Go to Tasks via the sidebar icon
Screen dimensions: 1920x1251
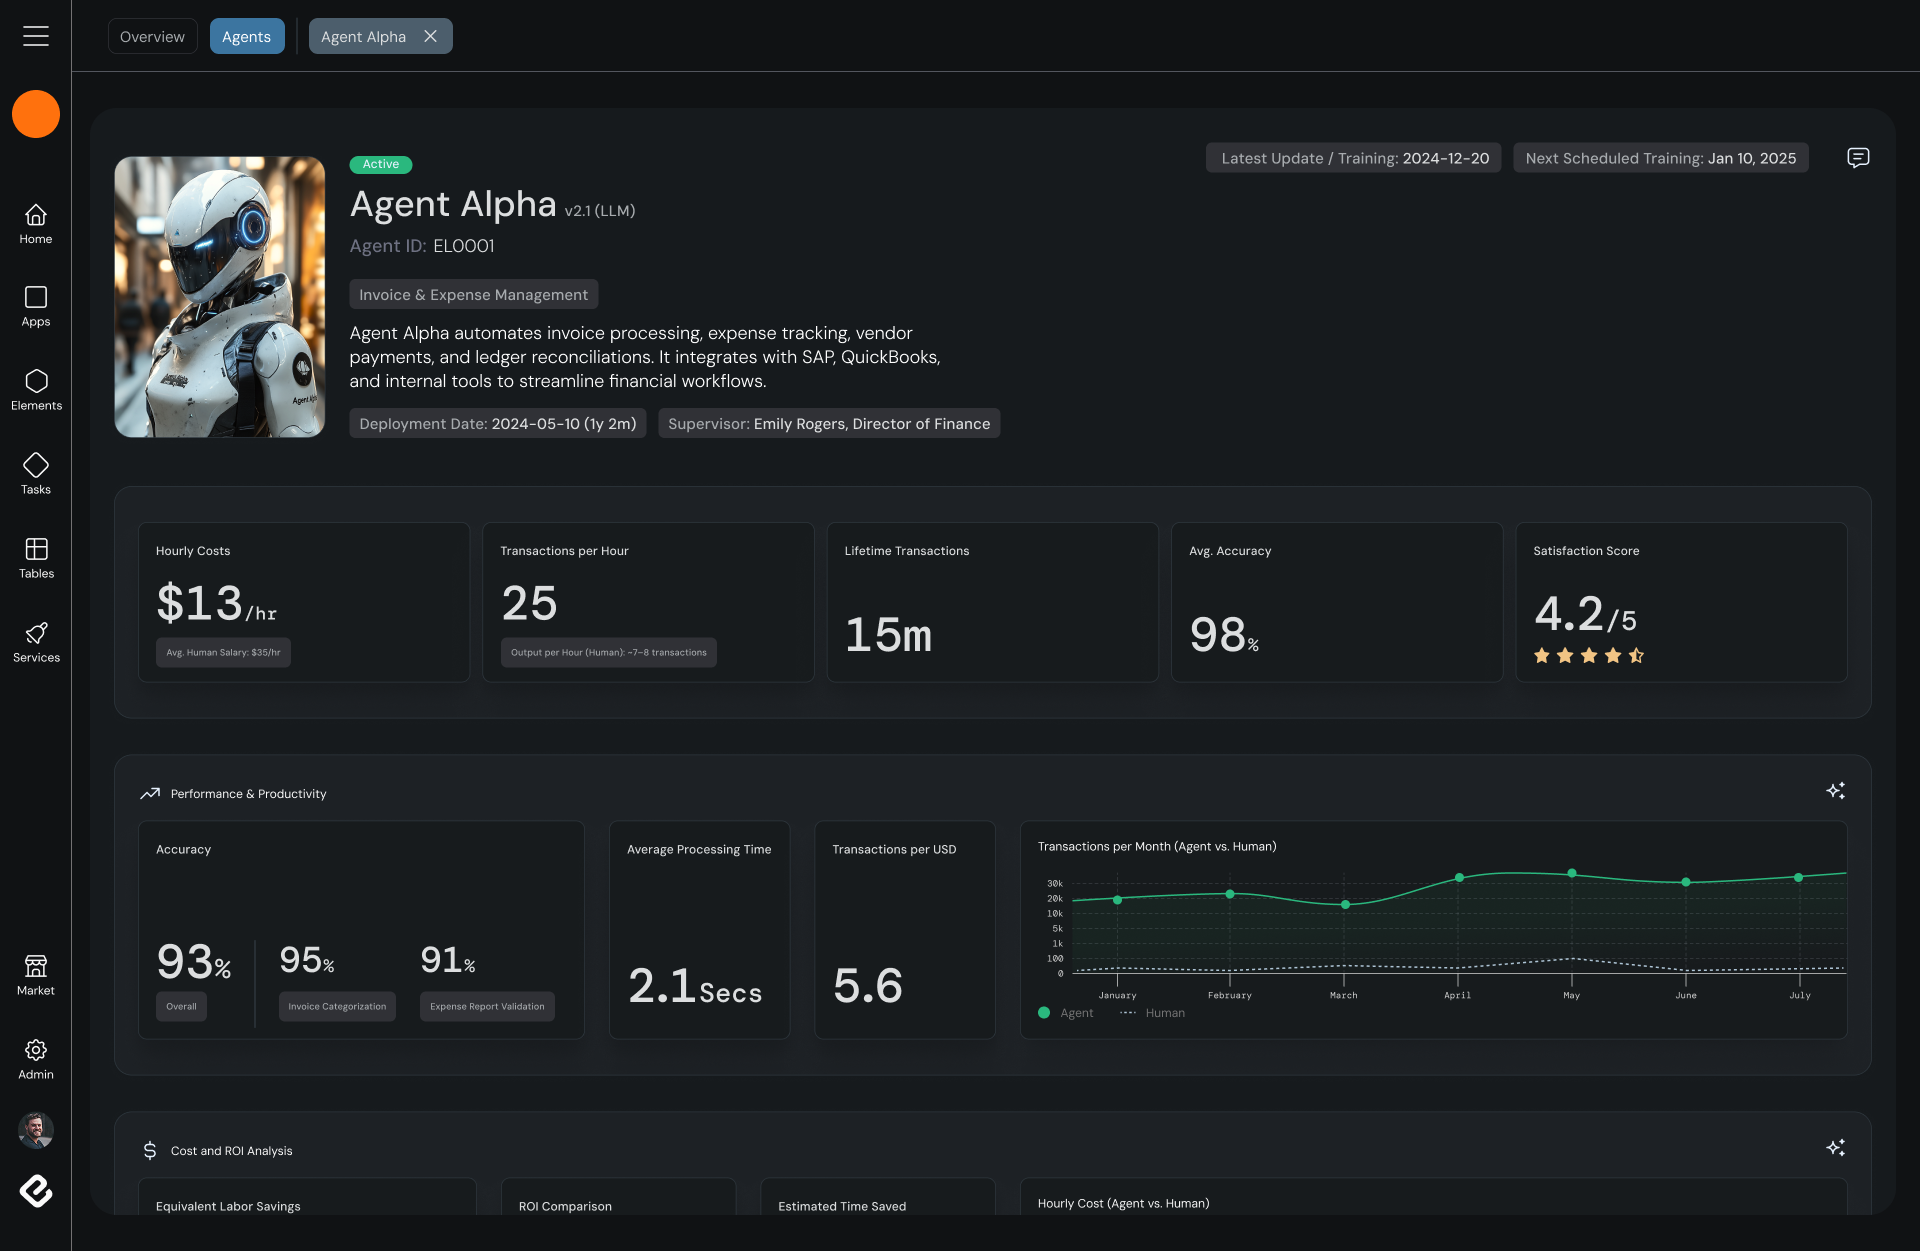(36, 470)
